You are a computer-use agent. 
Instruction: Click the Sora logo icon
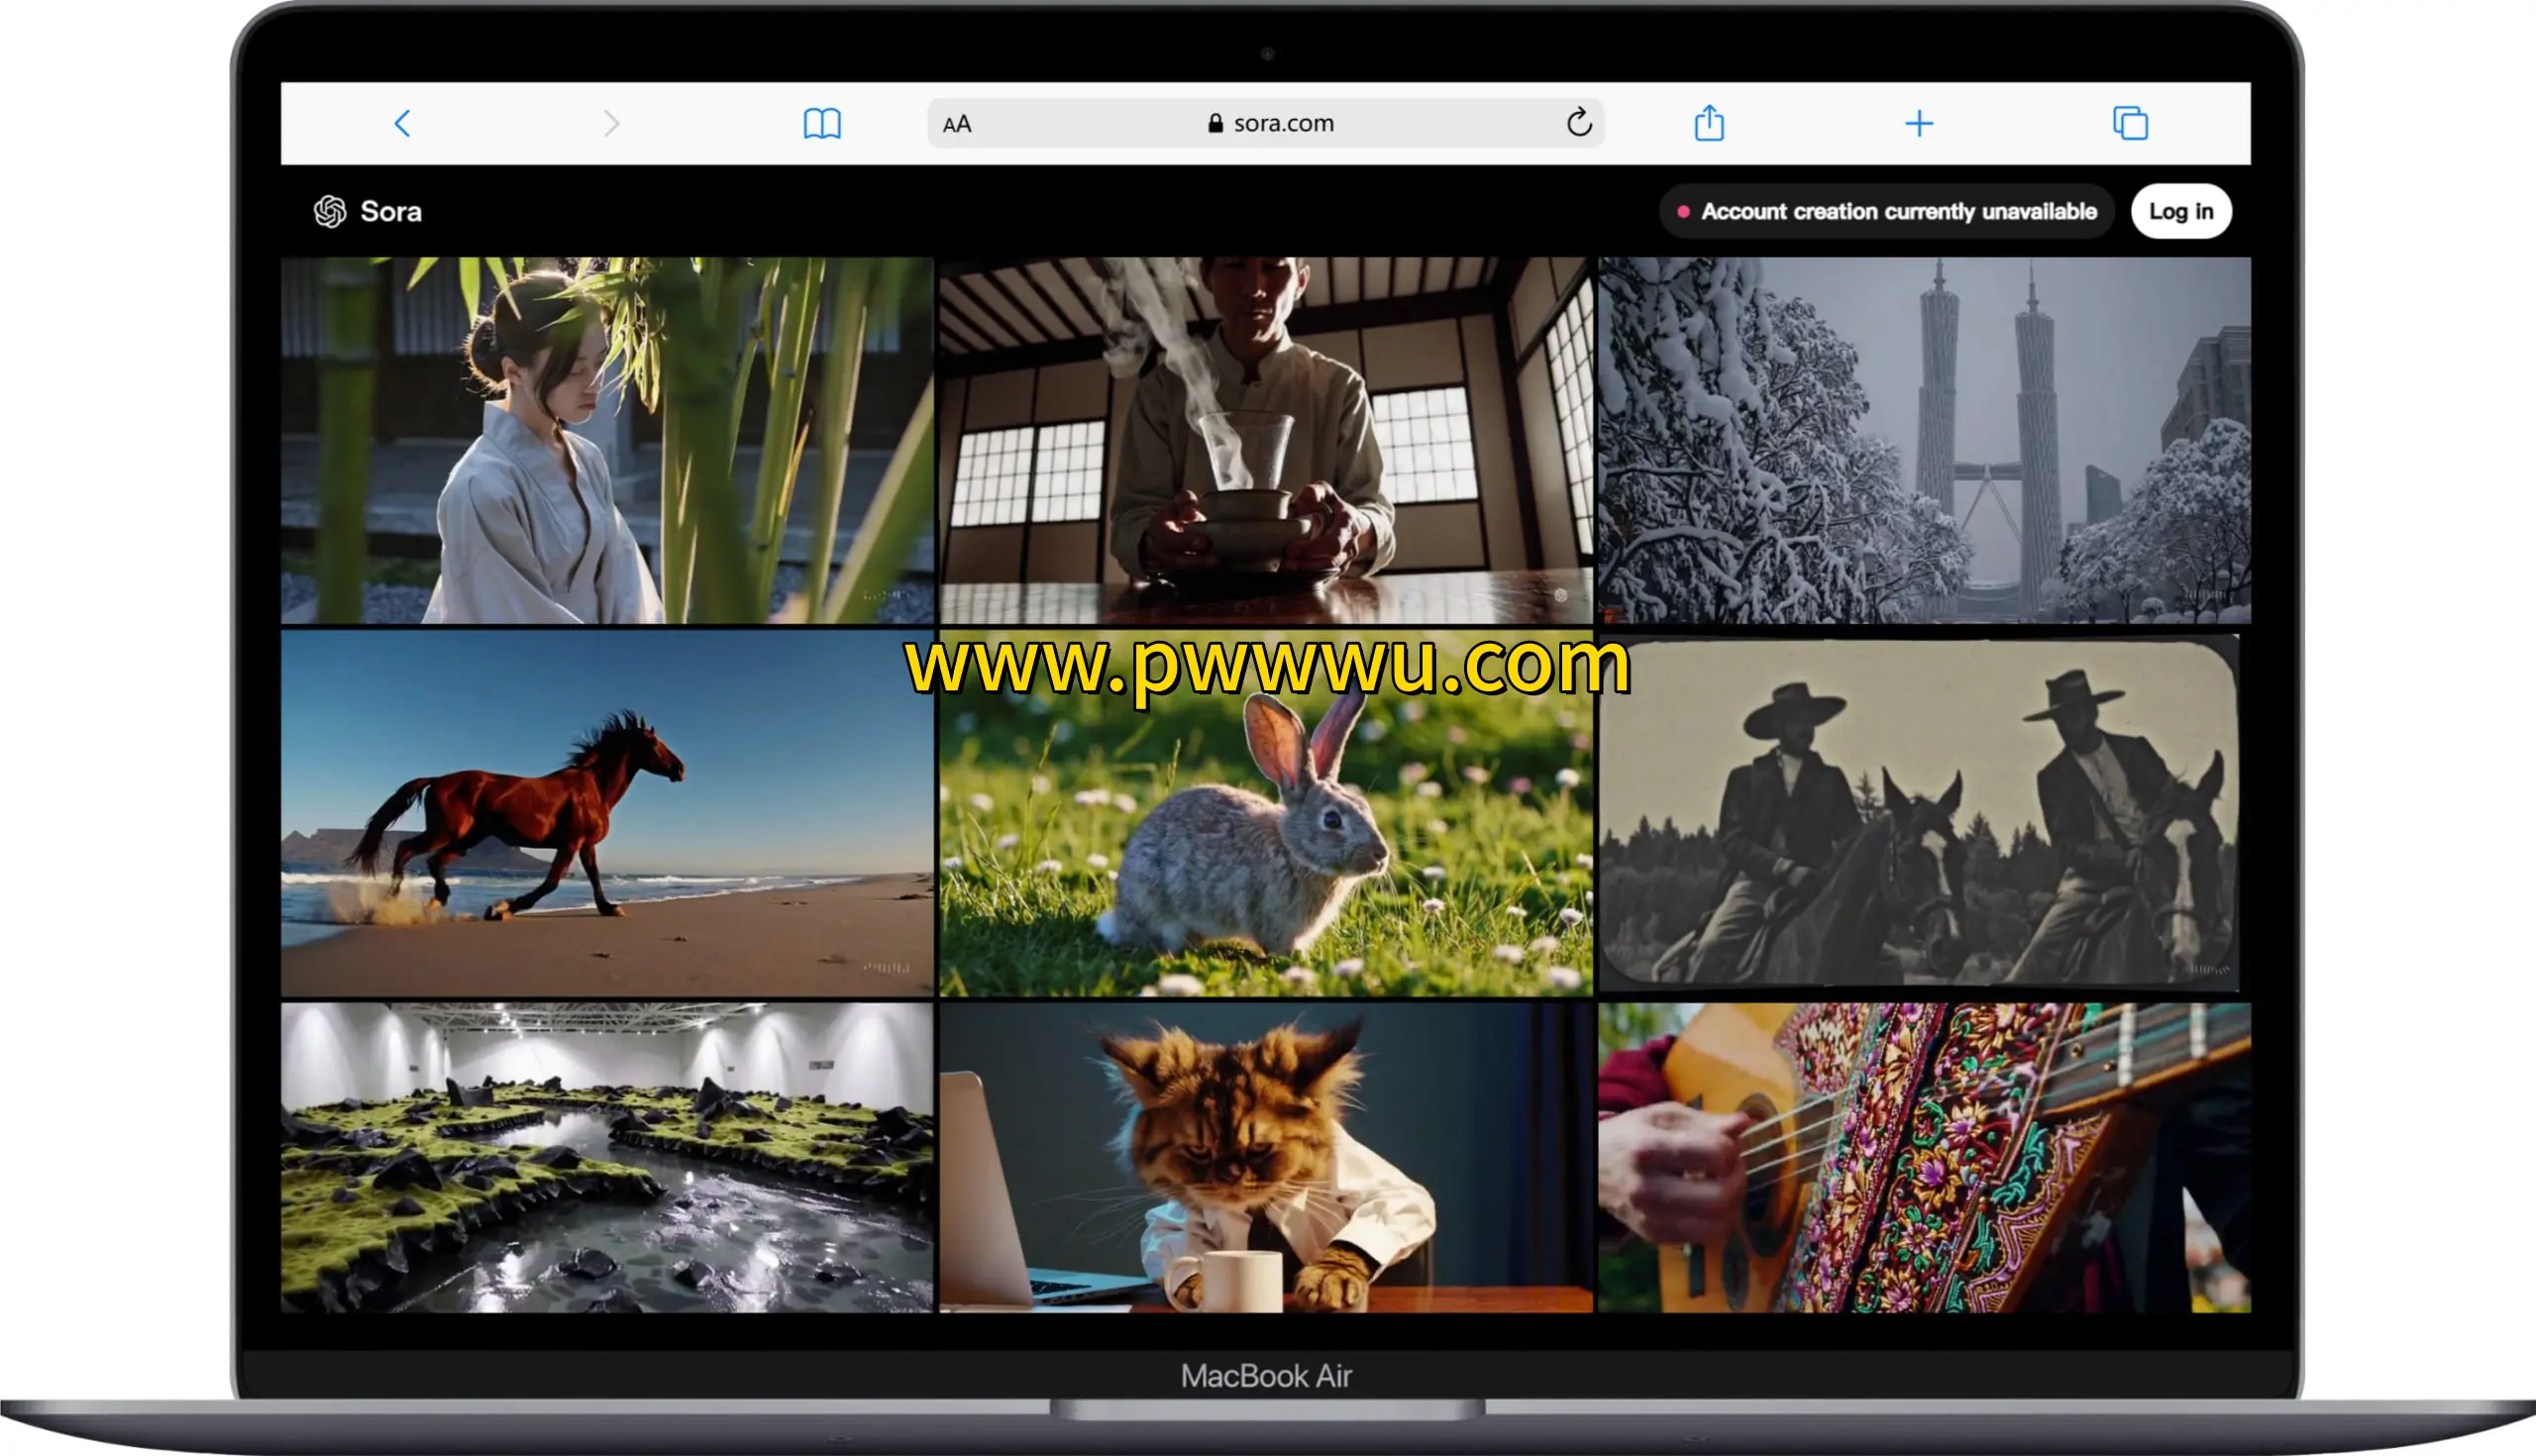coord(330,212)
